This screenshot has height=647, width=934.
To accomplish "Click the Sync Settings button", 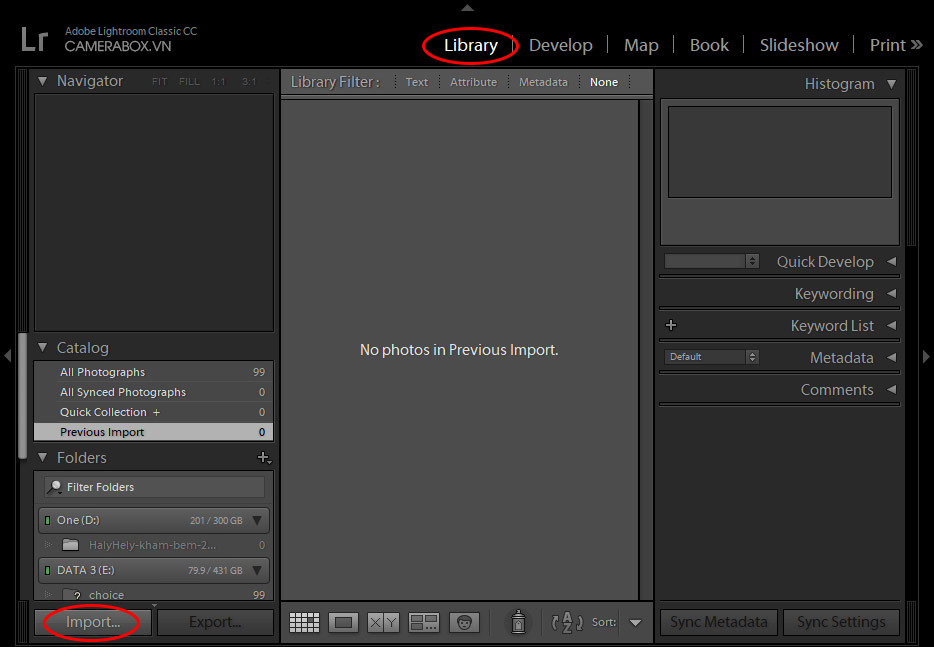I will pyautogui.click(x=841, y=622).
